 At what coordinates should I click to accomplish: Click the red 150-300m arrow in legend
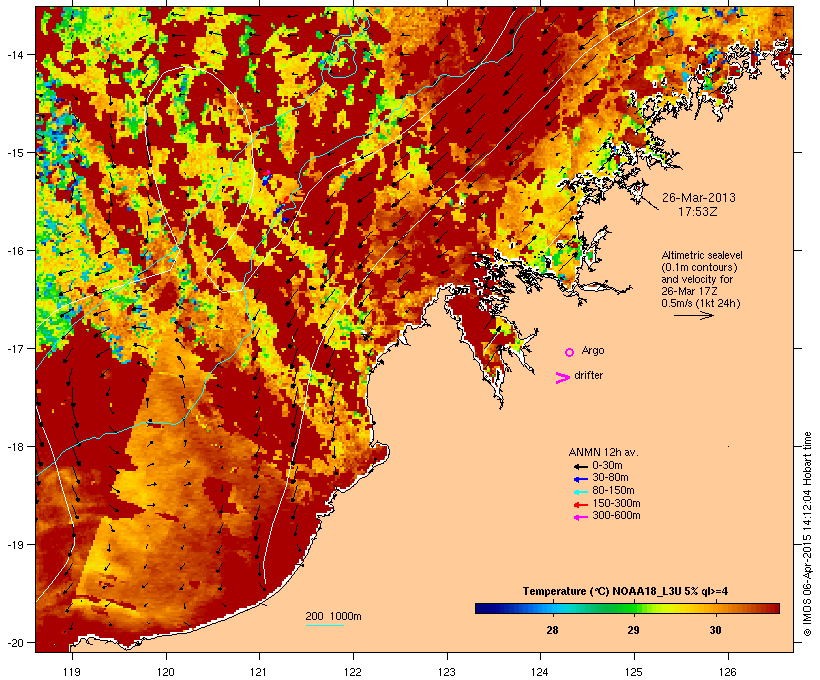pyautogui.click(x=580, y=504)
